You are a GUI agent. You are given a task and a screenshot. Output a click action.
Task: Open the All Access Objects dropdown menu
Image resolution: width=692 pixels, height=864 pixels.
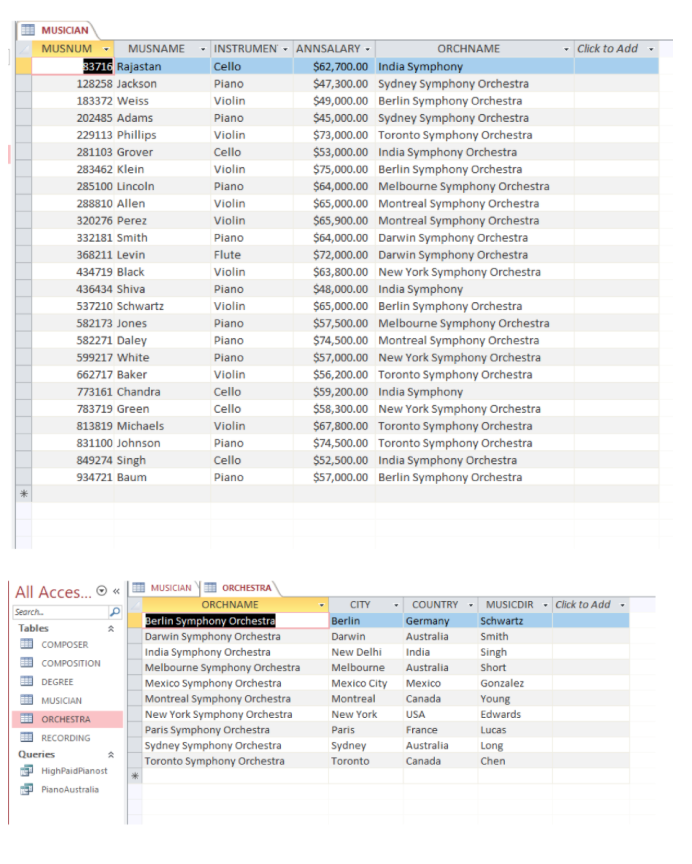[x=101, y=591]
